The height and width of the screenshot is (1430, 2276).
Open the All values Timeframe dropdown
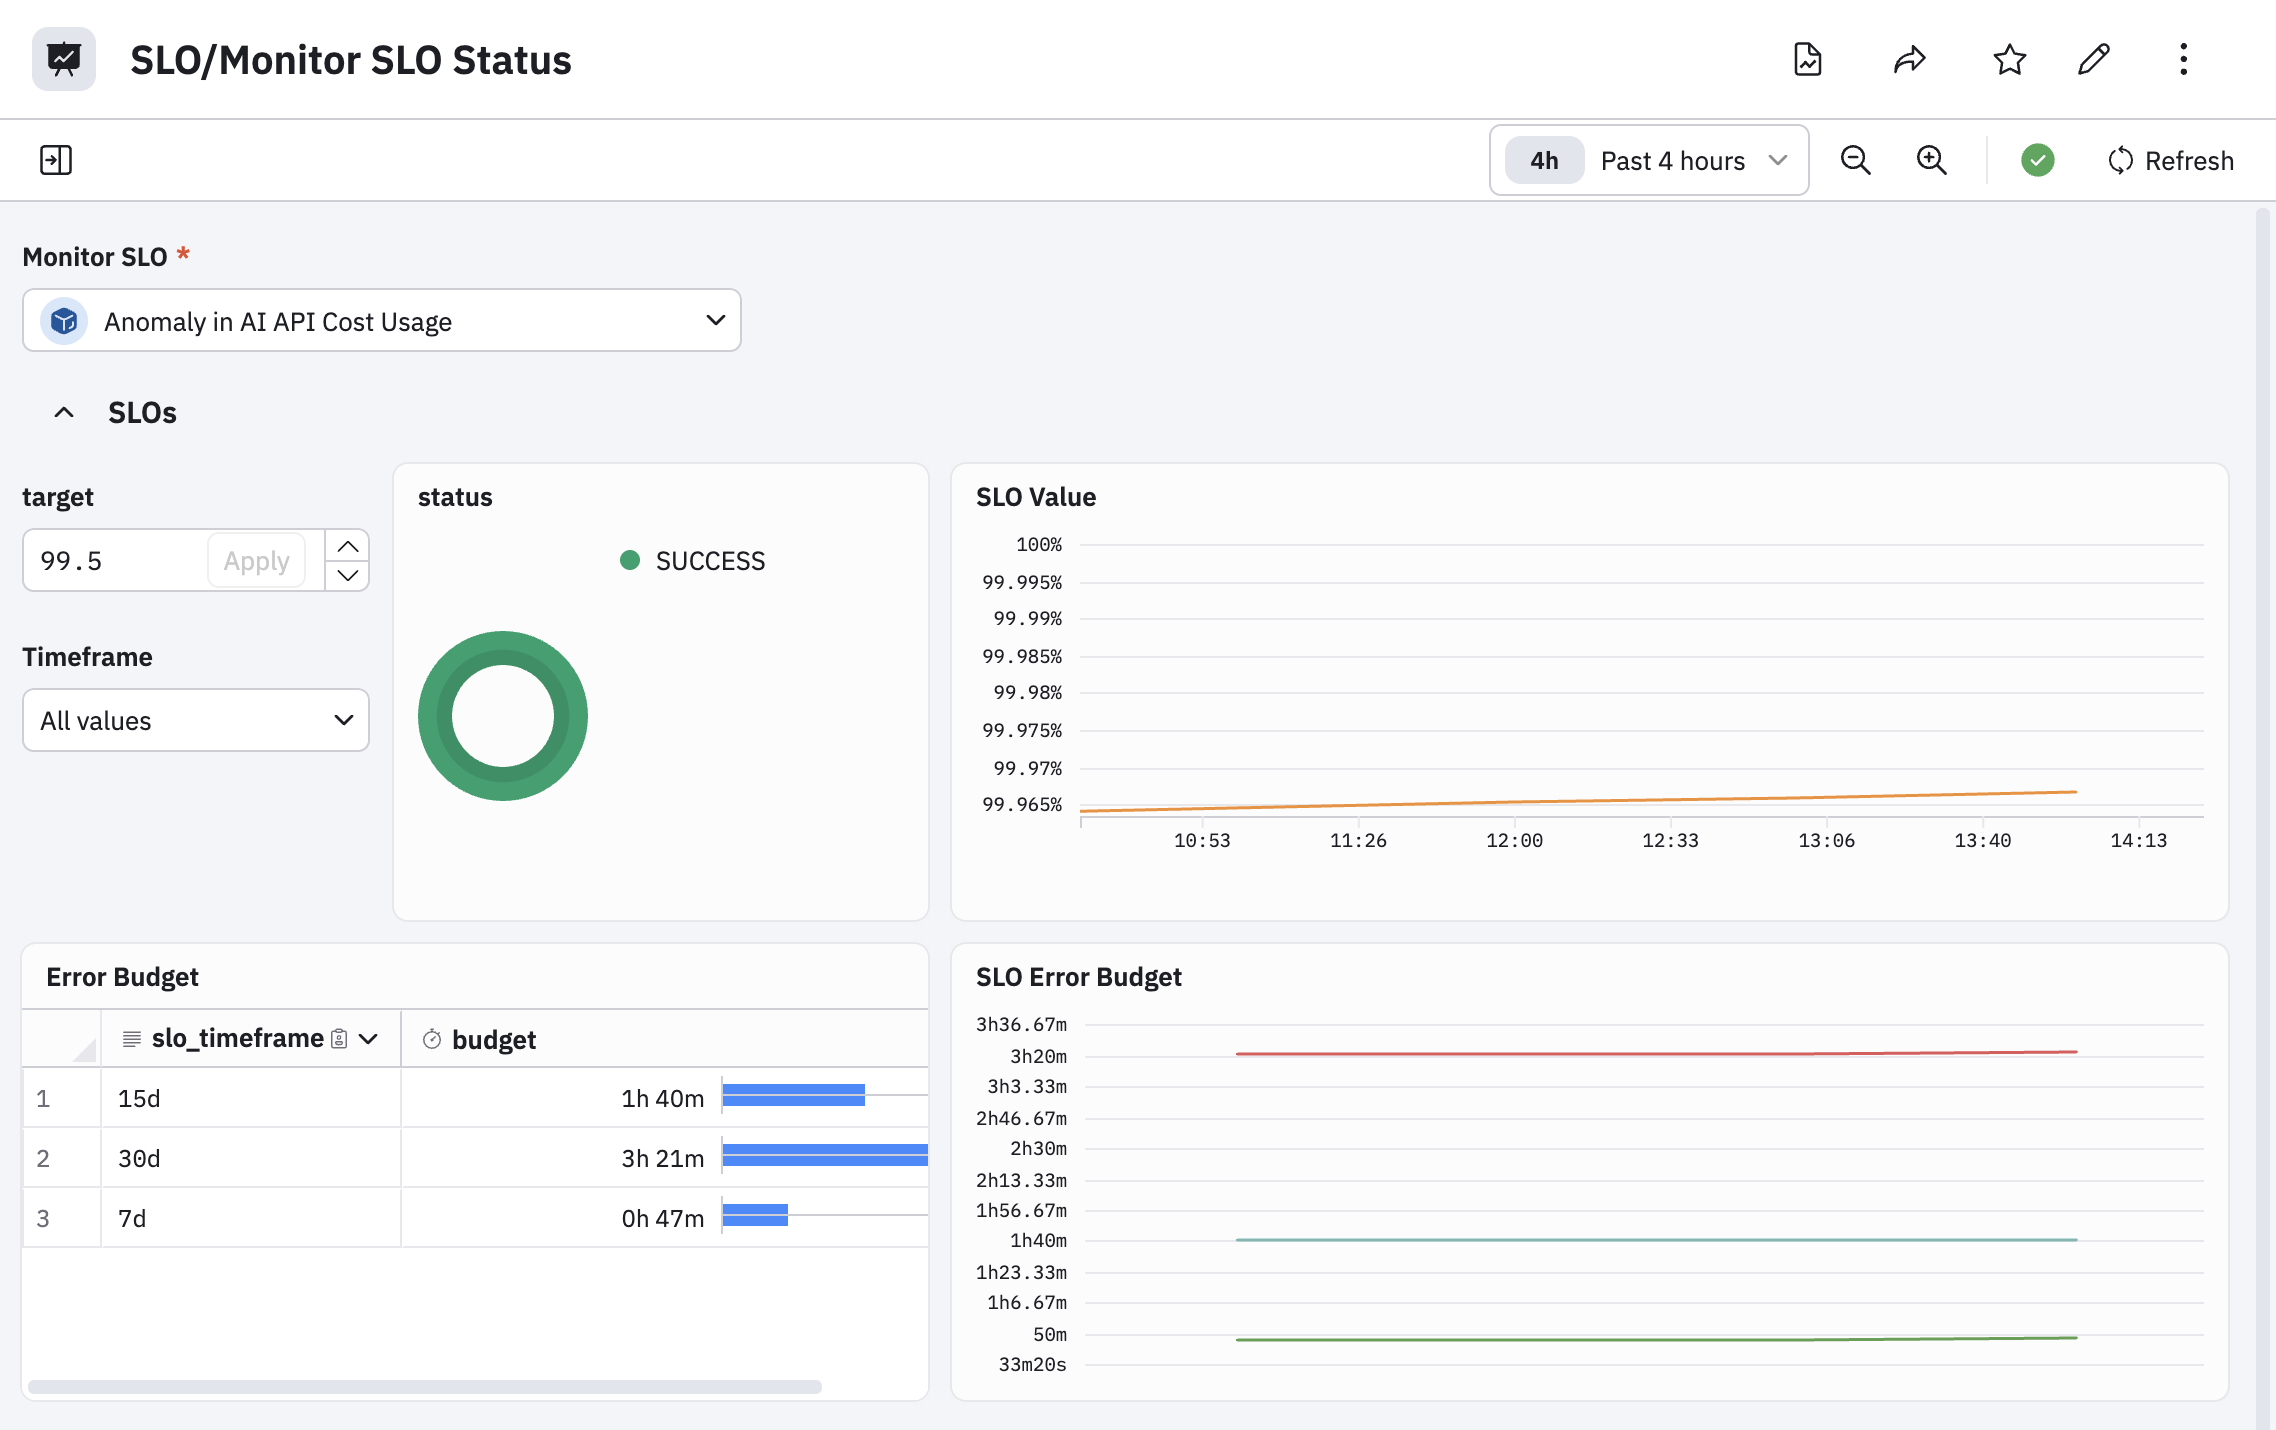coord(196,720)
